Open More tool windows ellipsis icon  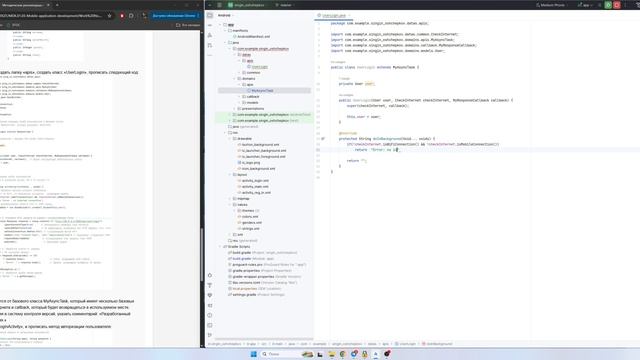tap(210, 55)
